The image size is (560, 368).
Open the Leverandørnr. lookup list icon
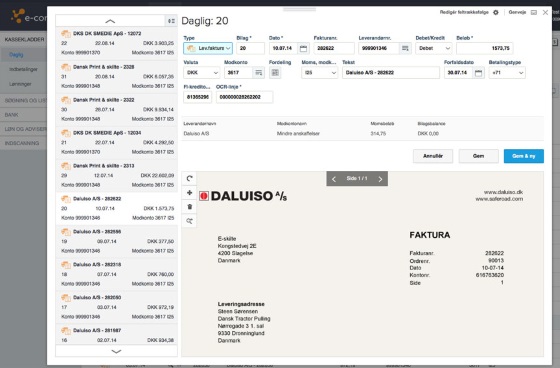[x=405, y=48]
